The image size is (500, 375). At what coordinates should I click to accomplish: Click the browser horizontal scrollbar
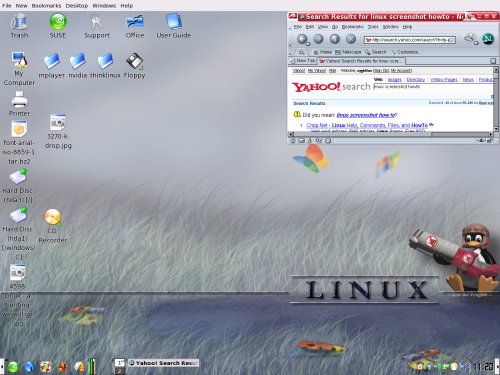pyautogui.click(x=392, y=134)
